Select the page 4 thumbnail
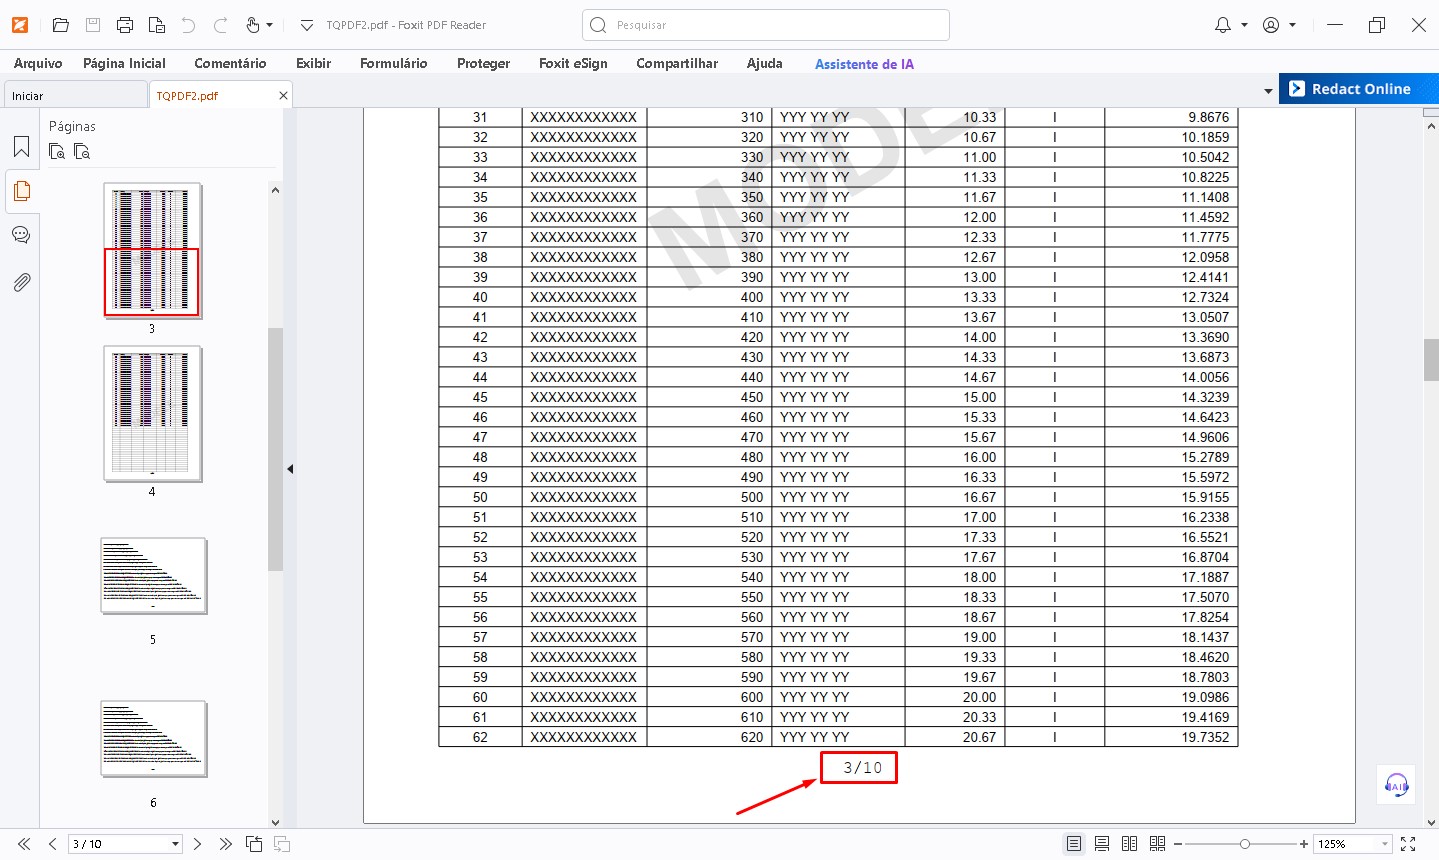Viewport: 1439px width, 860px height. (x=152, y=414)
